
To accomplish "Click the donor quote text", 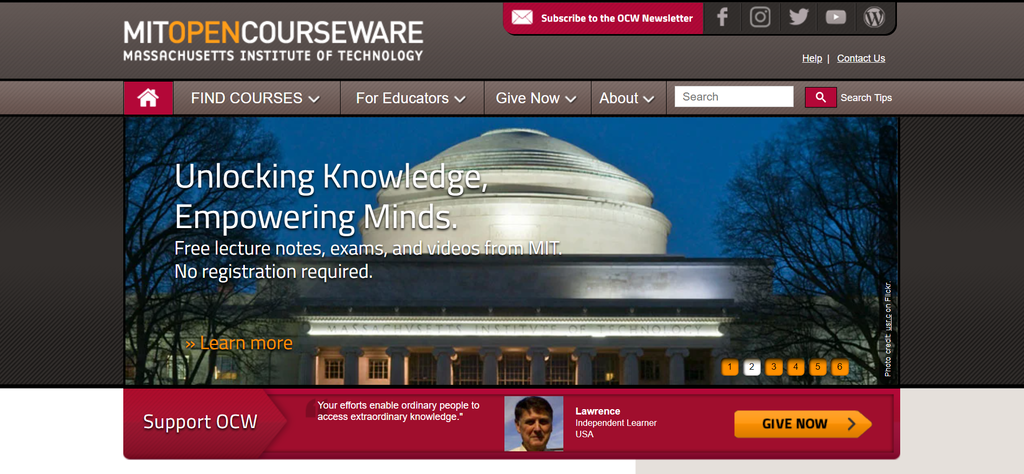I will 398,411.
